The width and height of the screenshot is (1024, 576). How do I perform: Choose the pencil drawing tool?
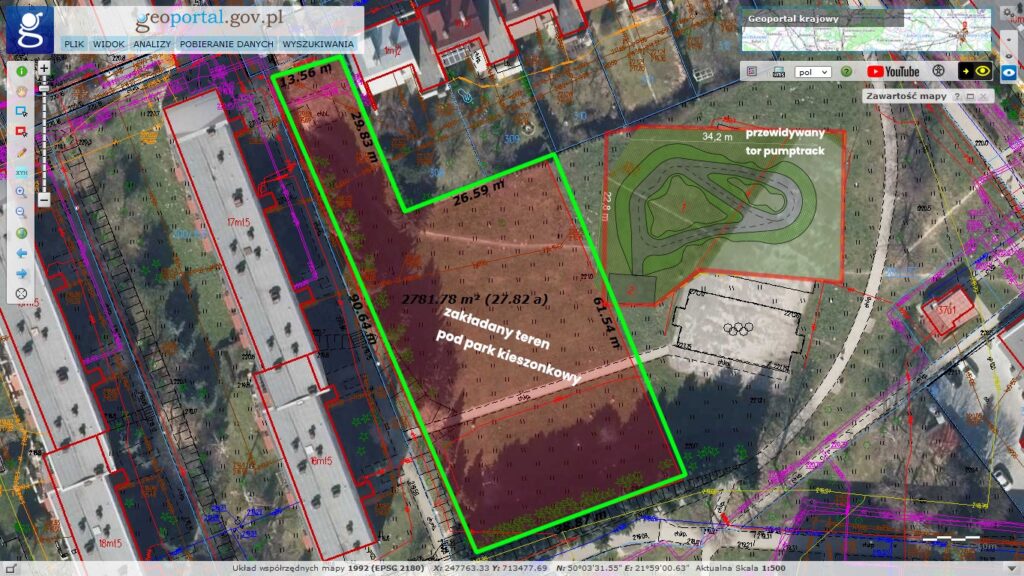click(20, 152)
